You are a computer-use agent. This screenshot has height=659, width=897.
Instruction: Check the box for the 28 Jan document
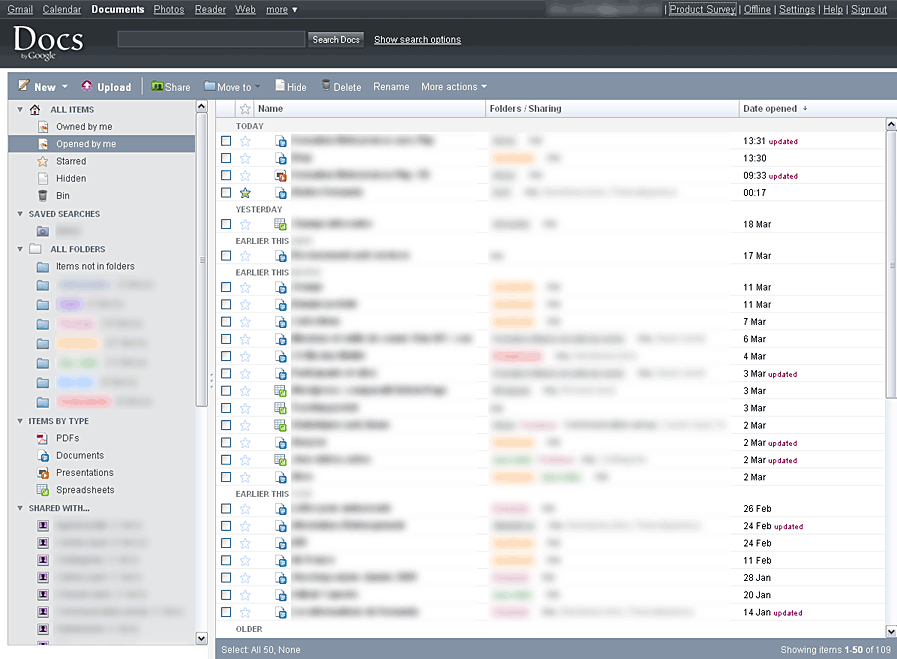pyautogui.click(x=226, y=578)
